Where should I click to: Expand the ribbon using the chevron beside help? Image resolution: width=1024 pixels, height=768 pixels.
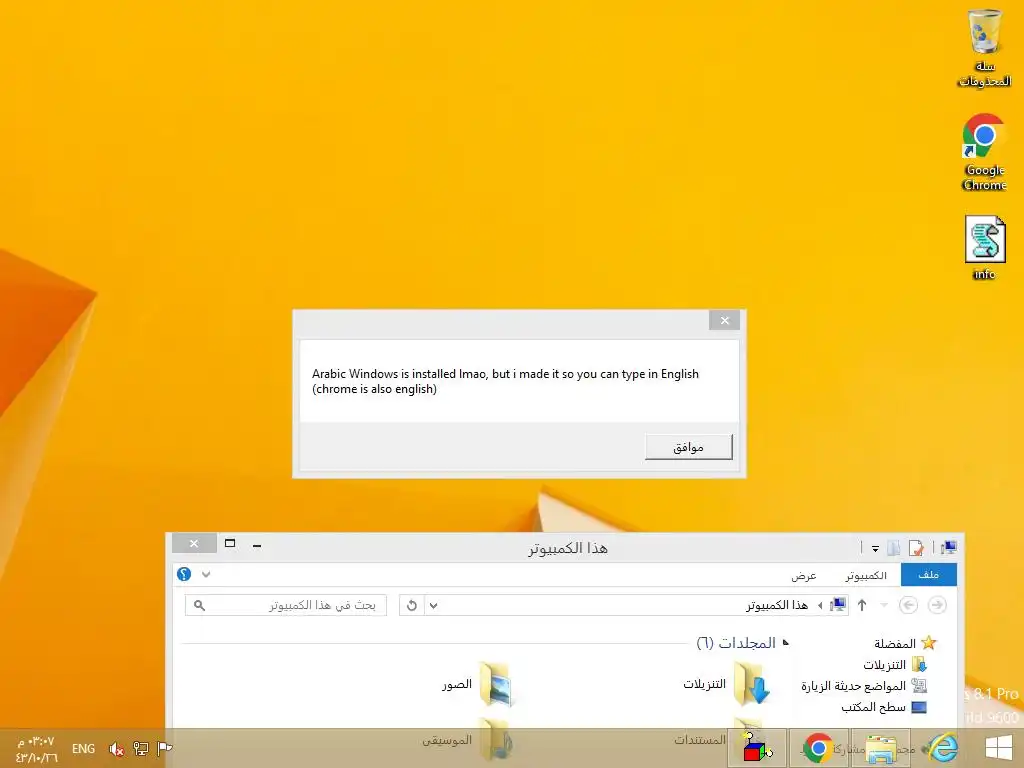pyautogui.click(x=206, y=575)
